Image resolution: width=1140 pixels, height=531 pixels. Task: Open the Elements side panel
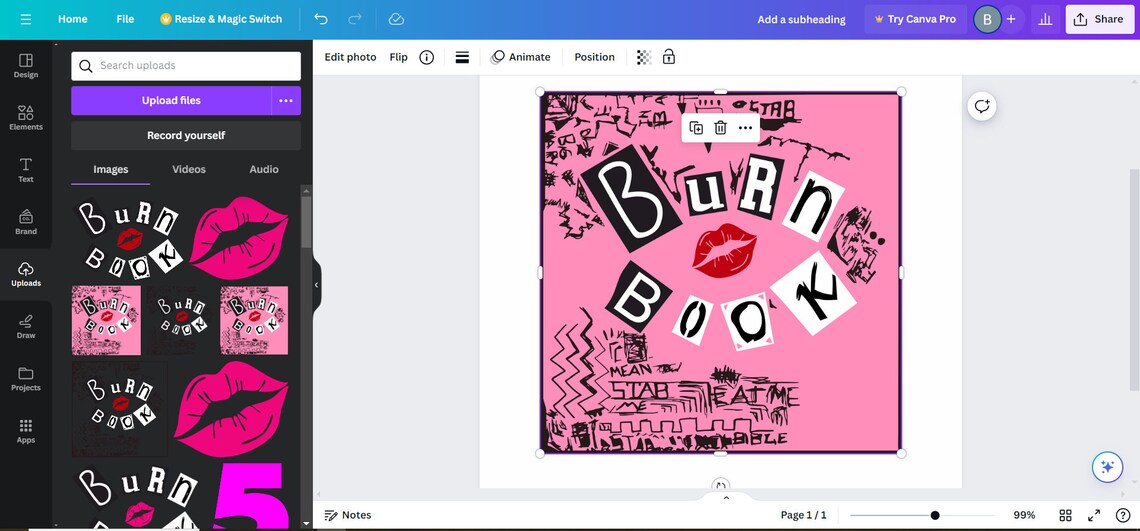point(25,118)
